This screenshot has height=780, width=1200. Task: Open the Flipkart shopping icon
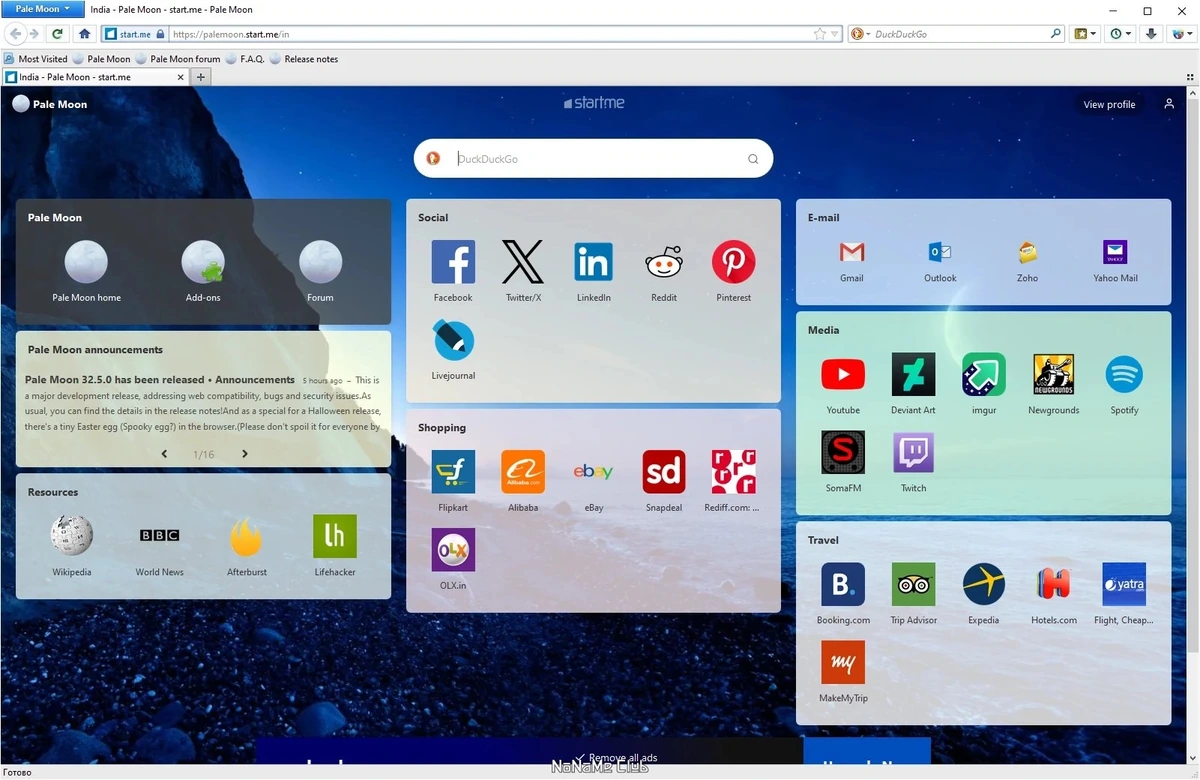[x=453, y=472]
